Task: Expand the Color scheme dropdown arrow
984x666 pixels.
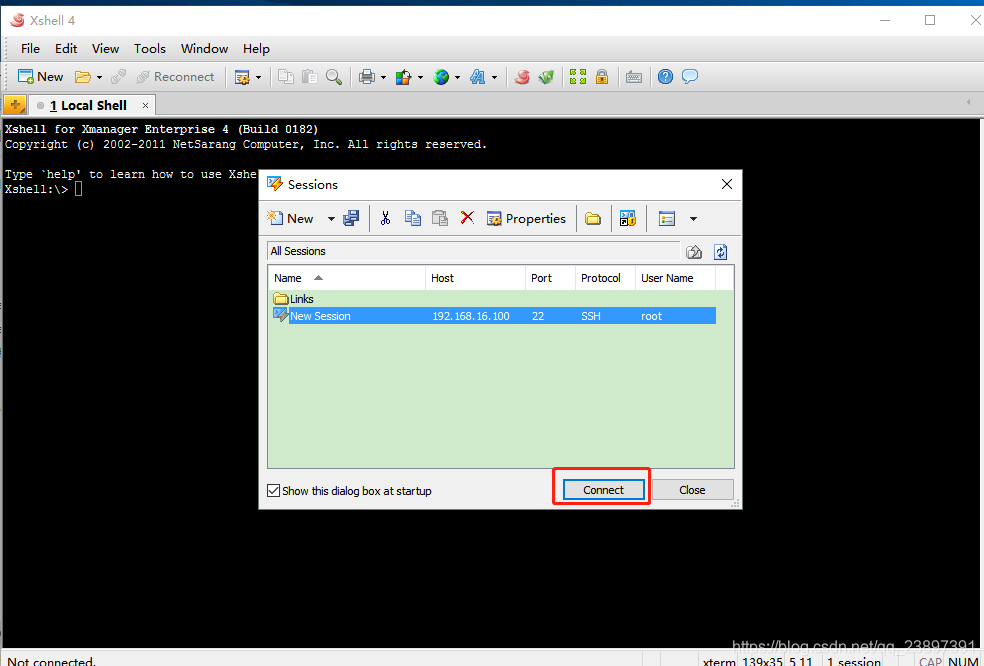Action: (x=420, y=77)
